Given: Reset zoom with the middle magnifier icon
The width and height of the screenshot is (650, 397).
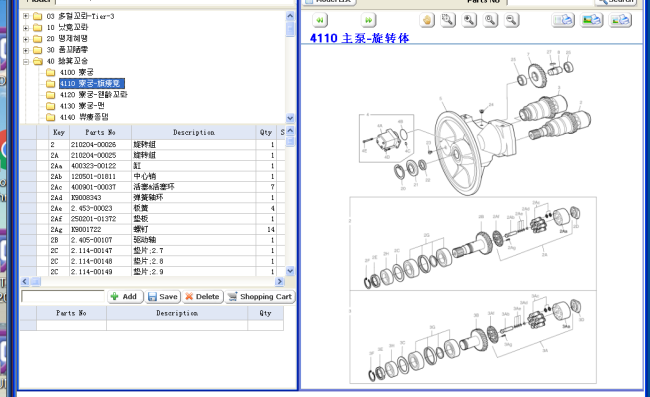Looking at the screenshot, I should click(x=490, y=20).
